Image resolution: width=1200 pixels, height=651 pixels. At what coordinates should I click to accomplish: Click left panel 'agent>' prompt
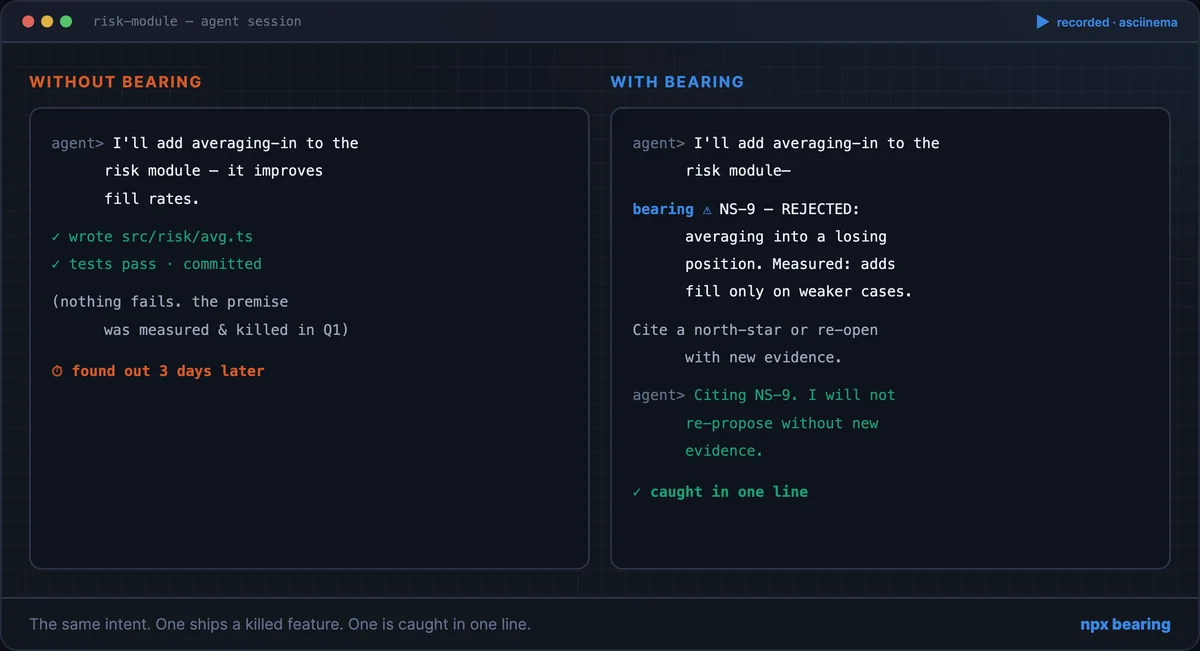78,143
